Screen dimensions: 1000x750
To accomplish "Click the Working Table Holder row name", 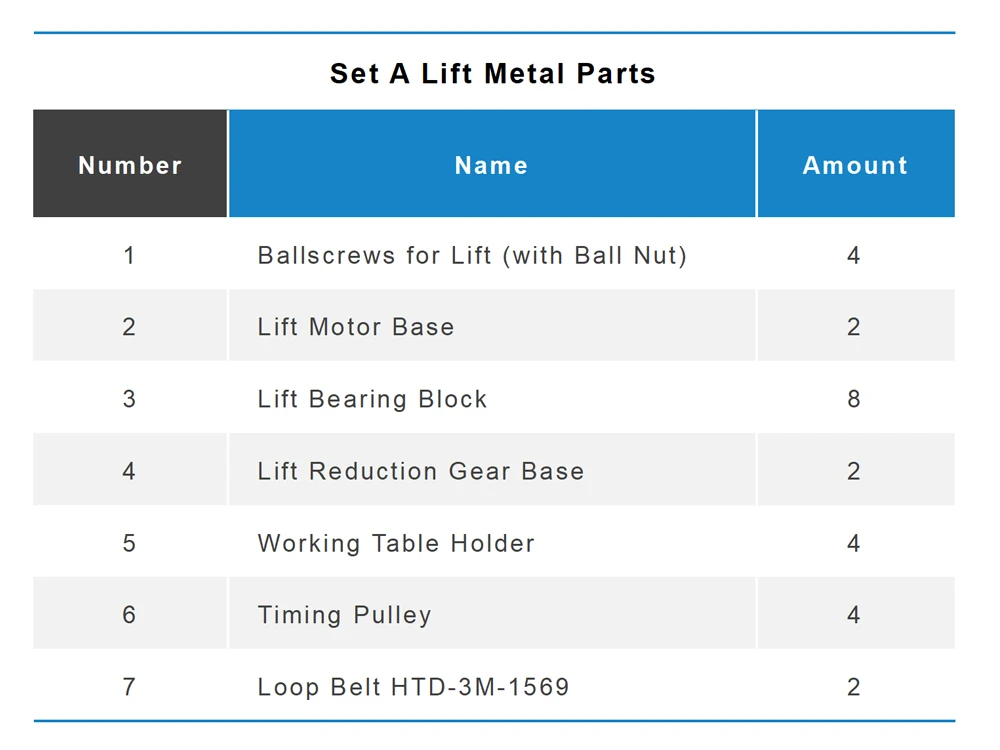I will [x=396, y=543].
